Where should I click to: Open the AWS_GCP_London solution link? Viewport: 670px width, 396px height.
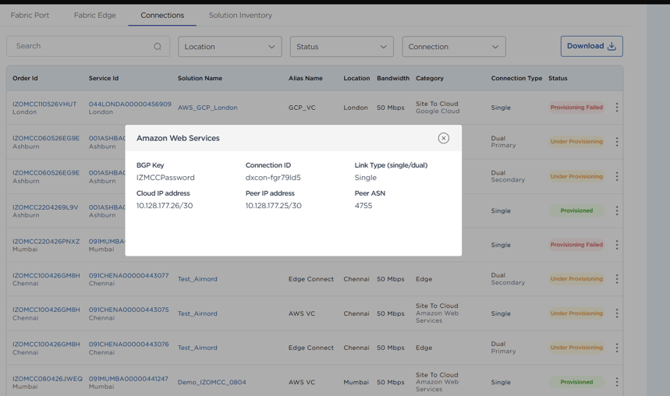[207, 108]
